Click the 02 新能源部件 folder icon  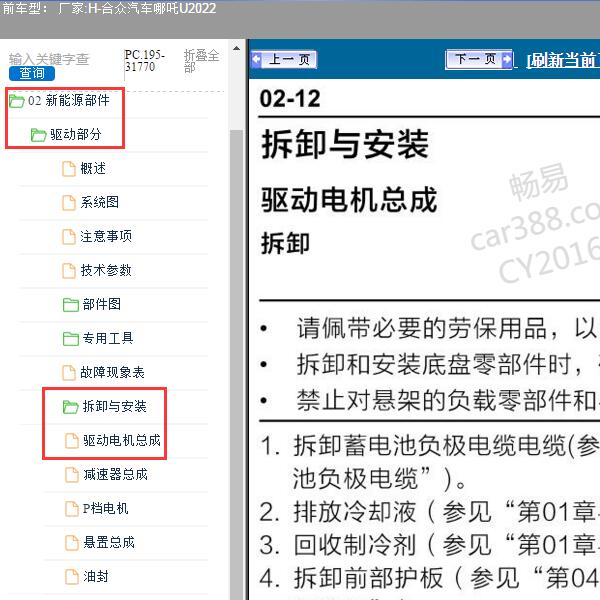click(17, 101)
